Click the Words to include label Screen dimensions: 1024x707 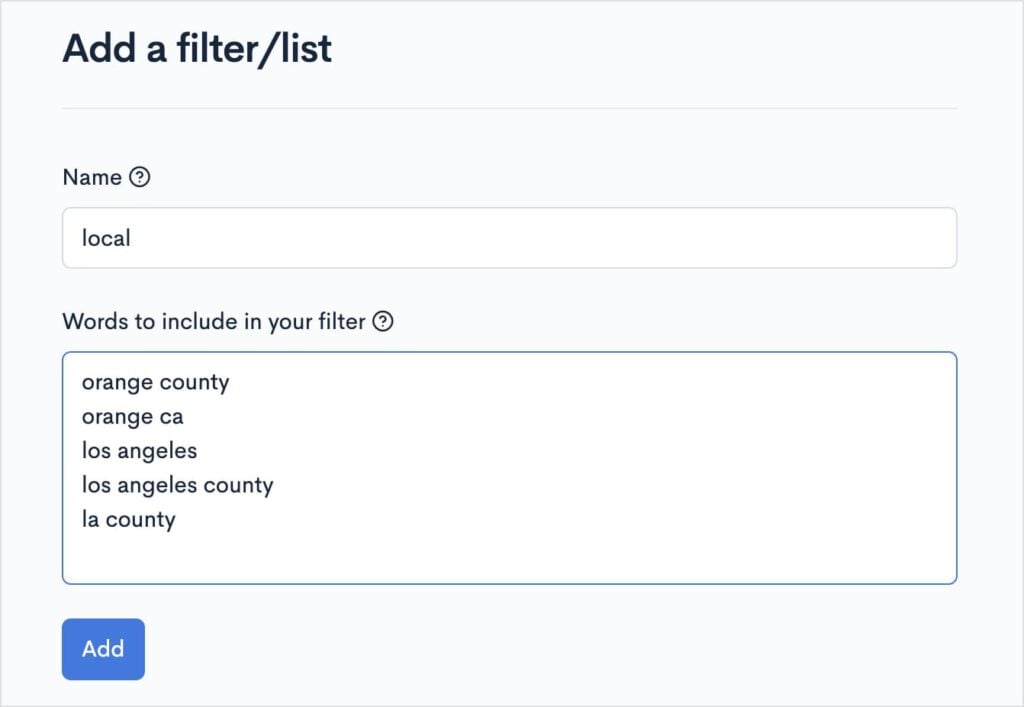coord(215,322)
